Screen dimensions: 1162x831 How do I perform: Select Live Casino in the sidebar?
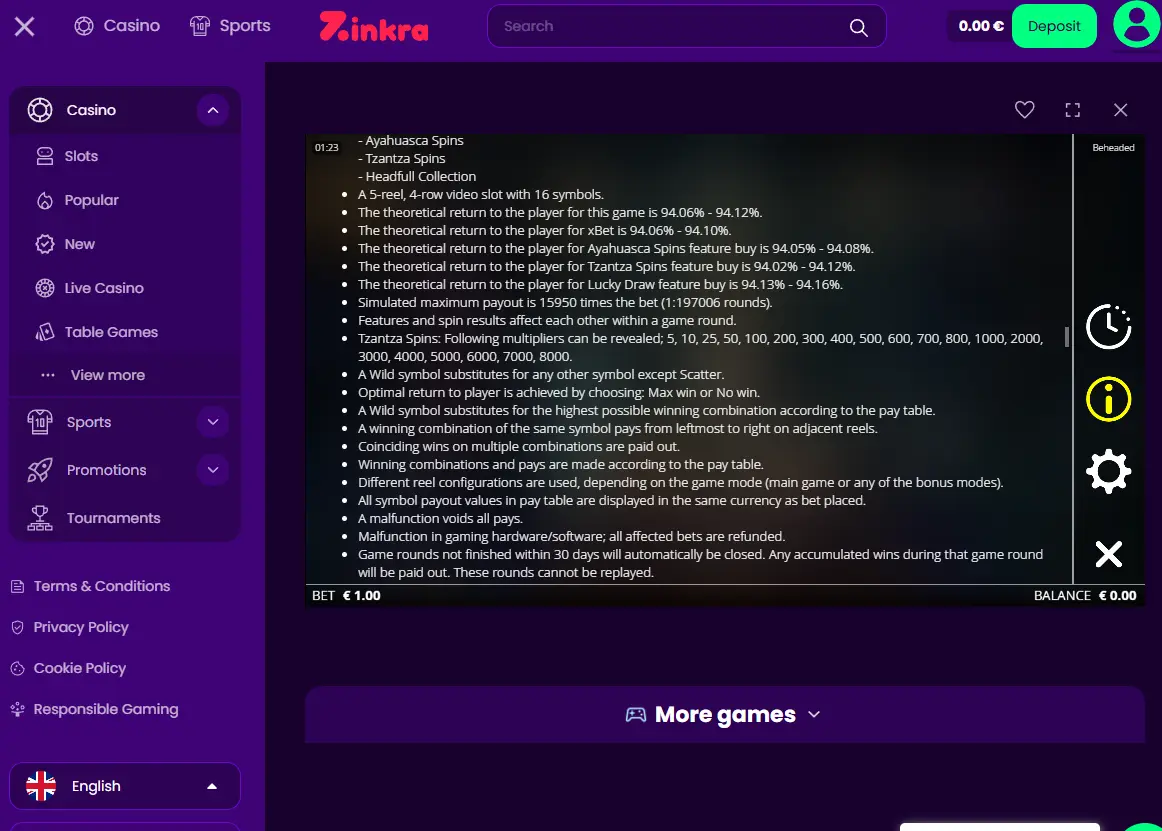(104, 288)
